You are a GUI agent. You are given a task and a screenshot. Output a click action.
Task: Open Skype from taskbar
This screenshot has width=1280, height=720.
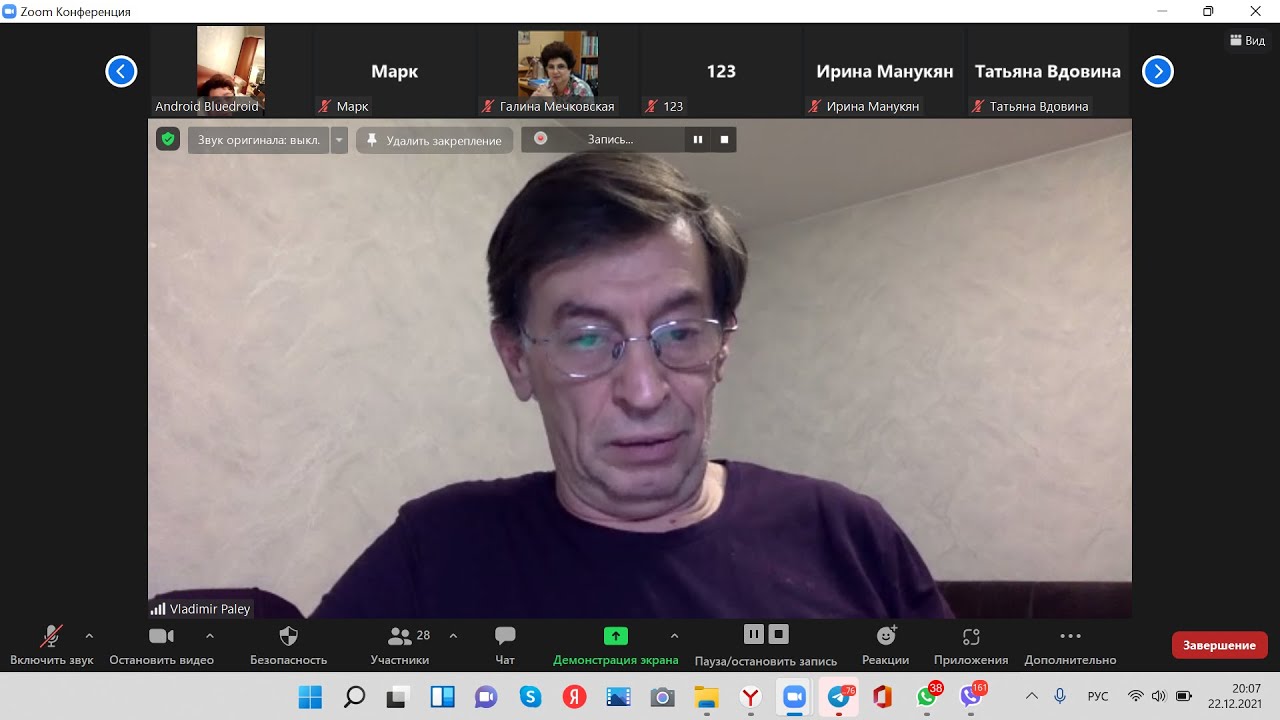(x=530, y=697)
